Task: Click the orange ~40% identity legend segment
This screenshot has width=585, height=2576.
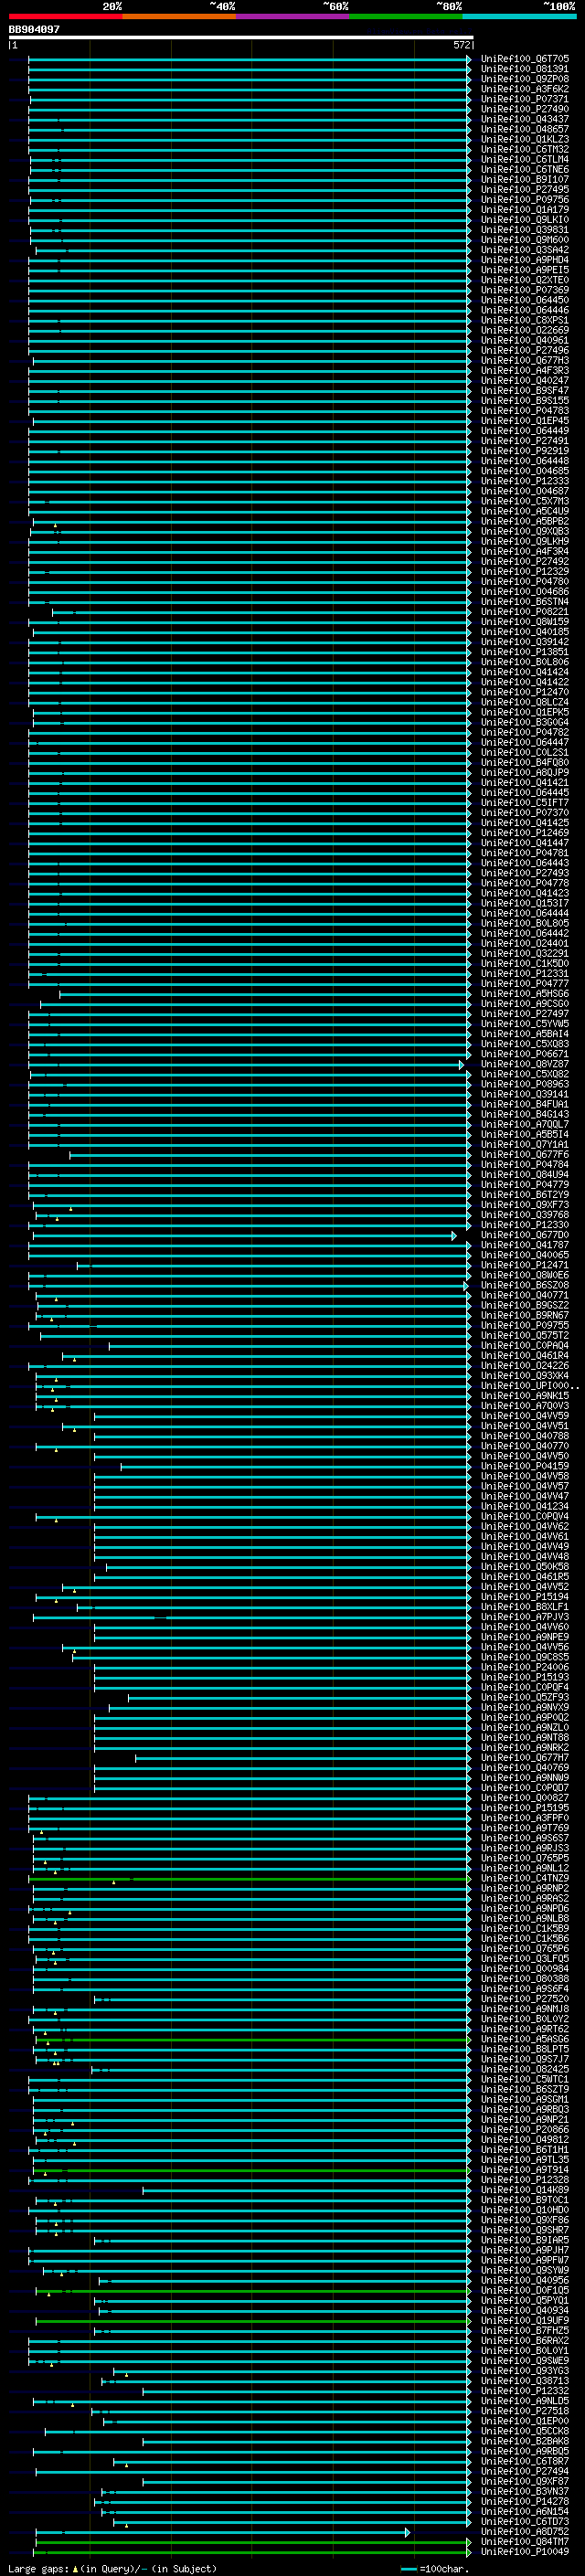Action: tap(179, 16)
